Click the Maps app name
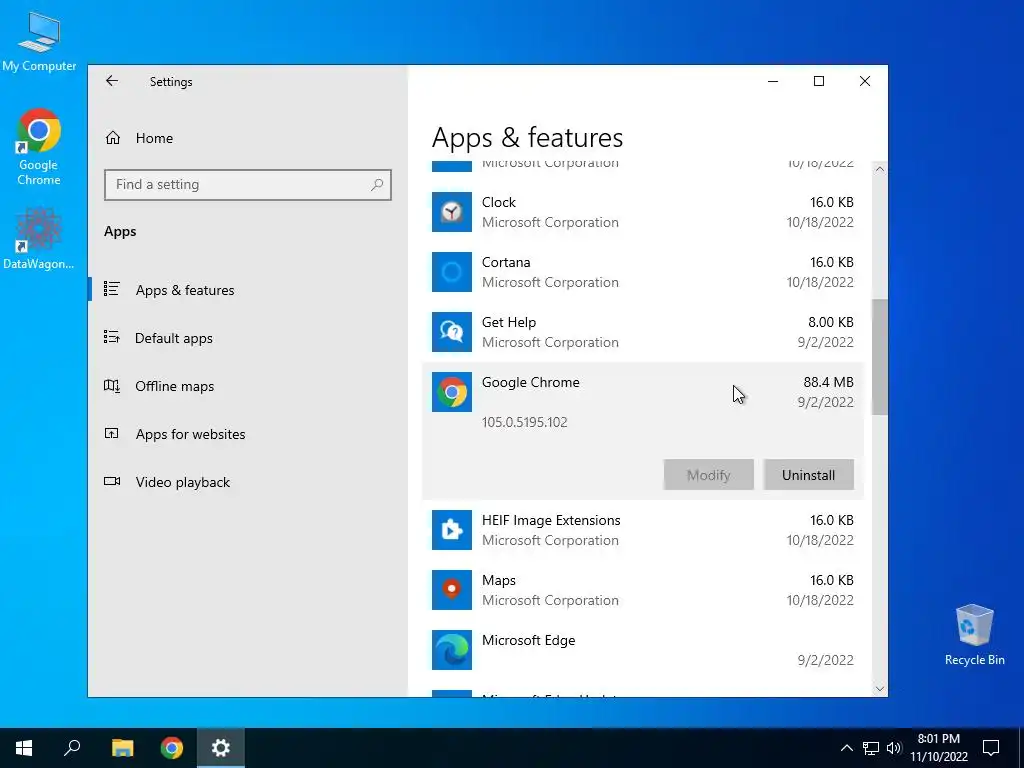 pos(498,581)
